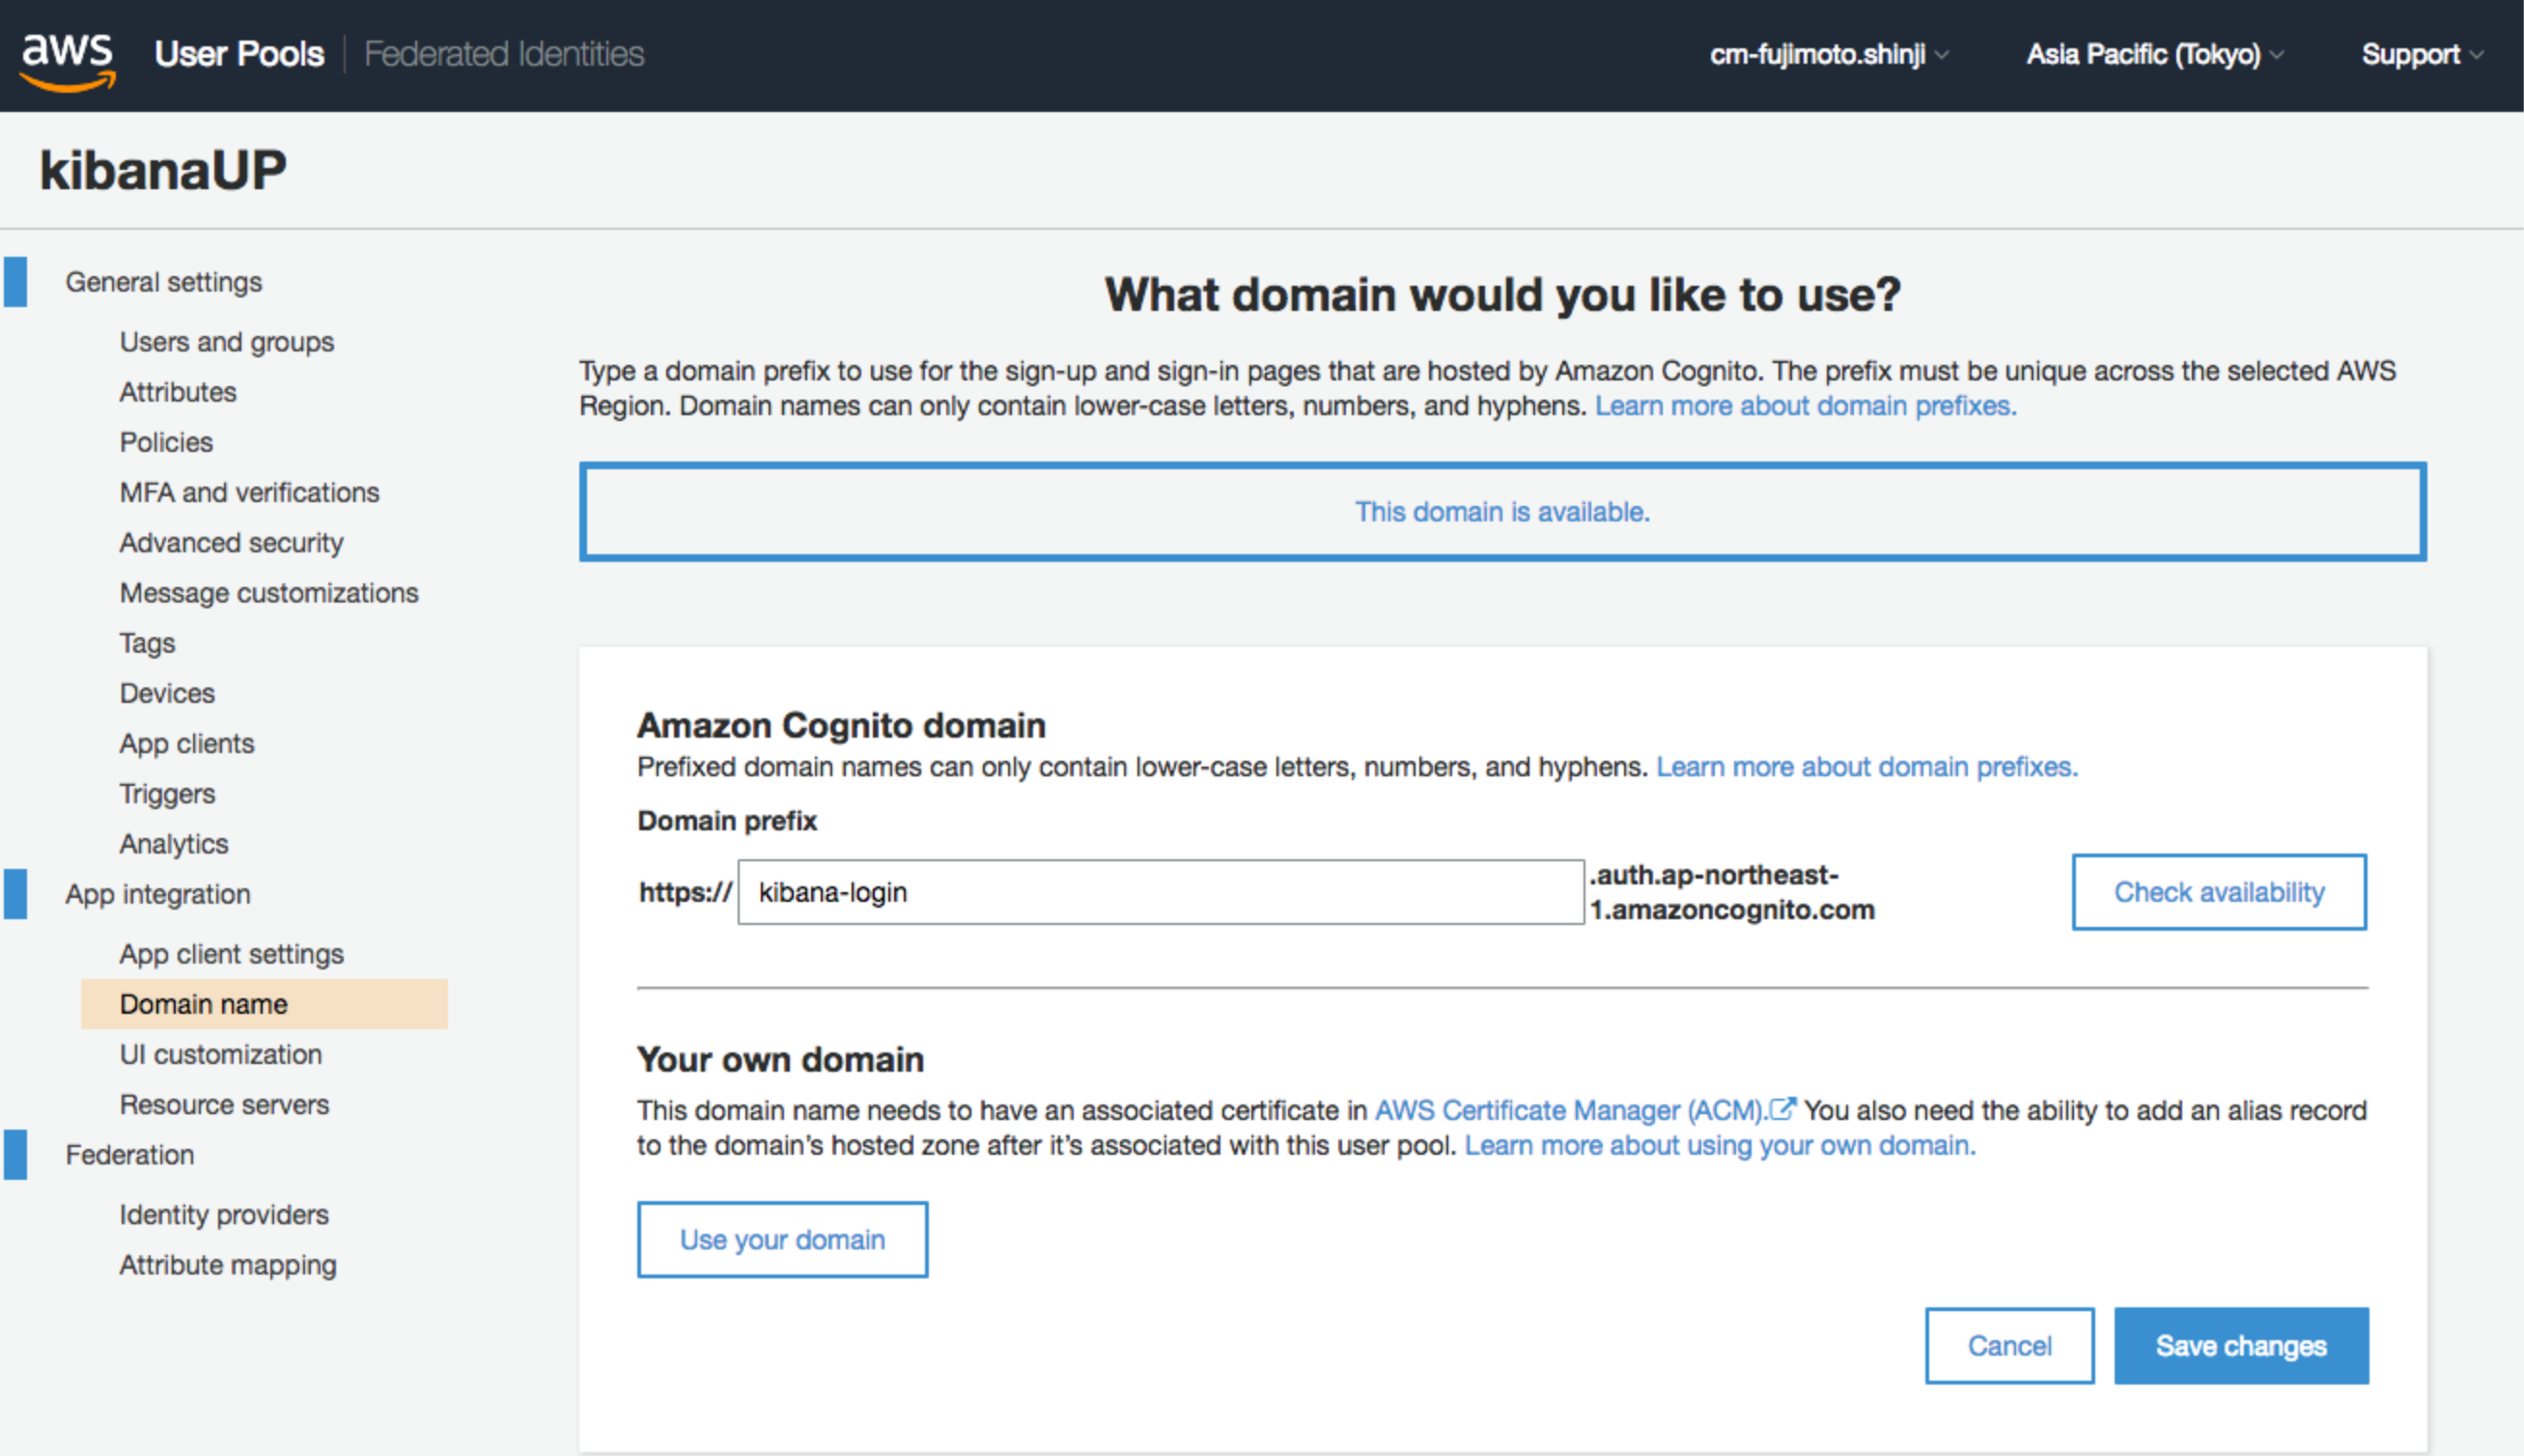Image resolution: width=2524 pixels, height=1456 pixels.
Task: Open Attribute mapping page
Action: pyautogui.click(x=228, y=1265)
